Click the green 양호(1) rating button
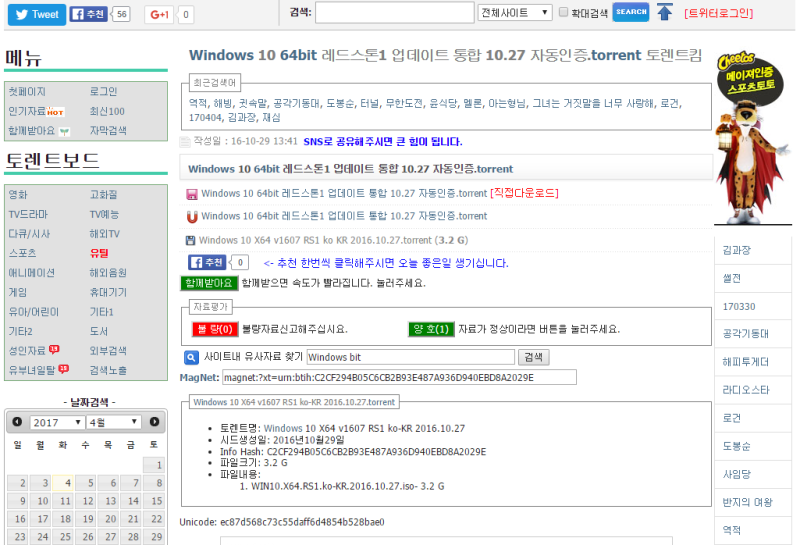This screenshot has height=545, width=800. (431, 330)
